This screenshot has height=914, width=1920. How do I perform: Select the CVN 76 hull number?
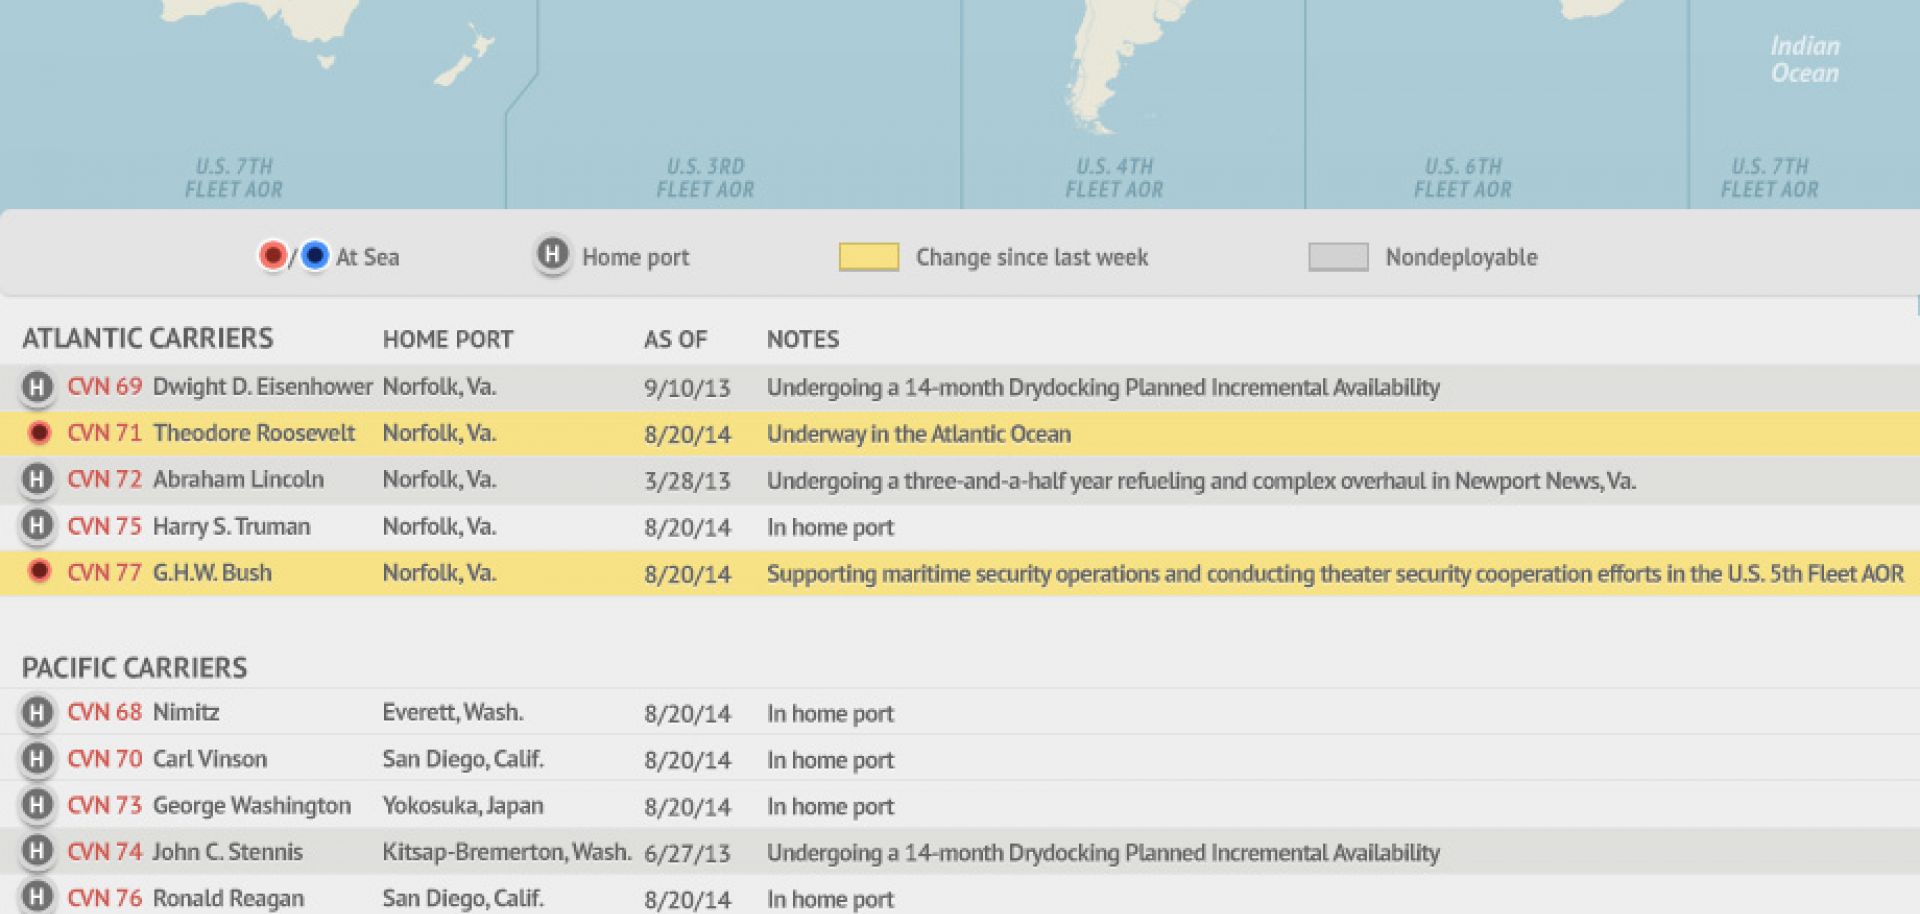point(105,898)
